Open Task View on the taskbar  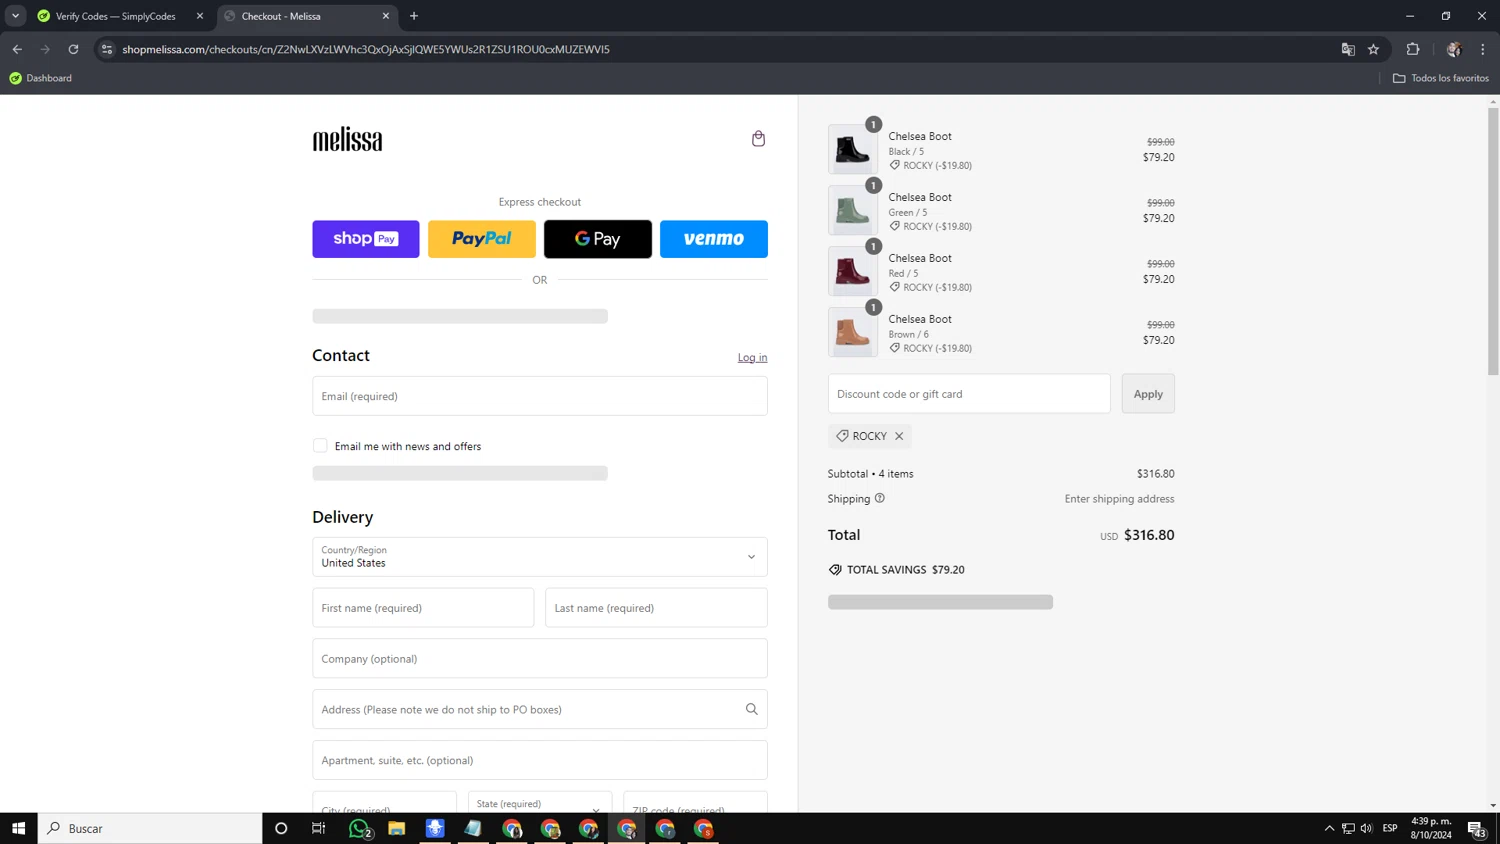(x=319, y=828)
